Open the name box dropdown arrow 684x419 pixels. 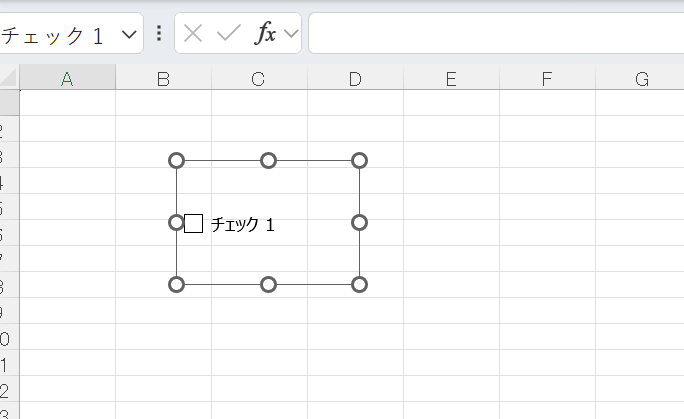point(128,34)
